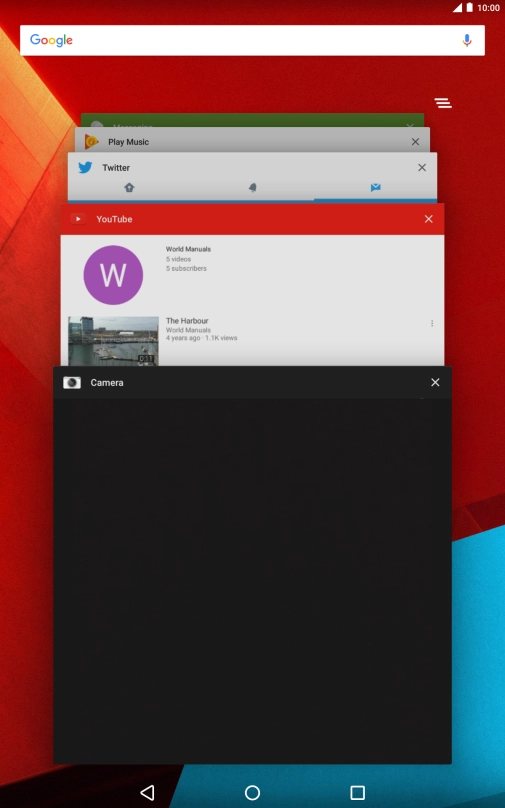The image size is (505, 808).
Task: Open The Harbour video overflow menu
Action: (432, 323)
